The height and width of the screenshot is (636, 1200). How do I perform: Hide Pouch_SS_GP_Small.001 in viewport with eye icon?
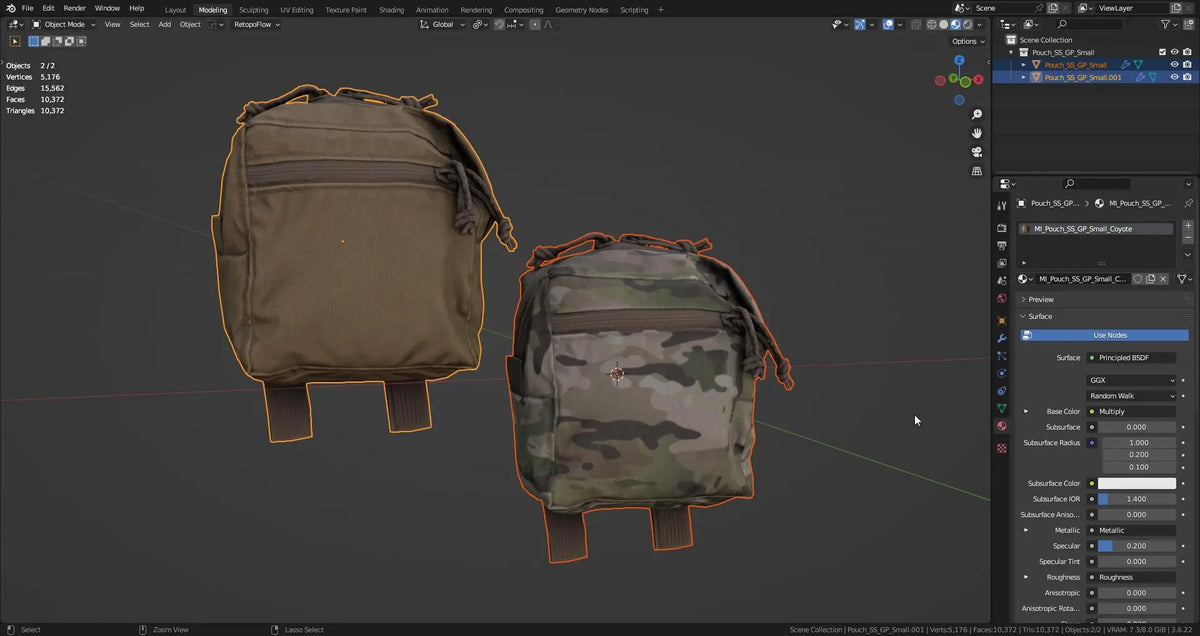[1174, 77]
